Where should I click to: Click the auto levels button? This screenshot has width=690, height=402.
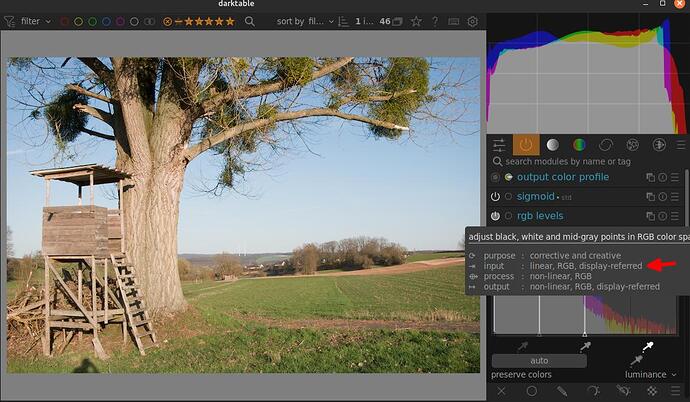pos(539,361)
